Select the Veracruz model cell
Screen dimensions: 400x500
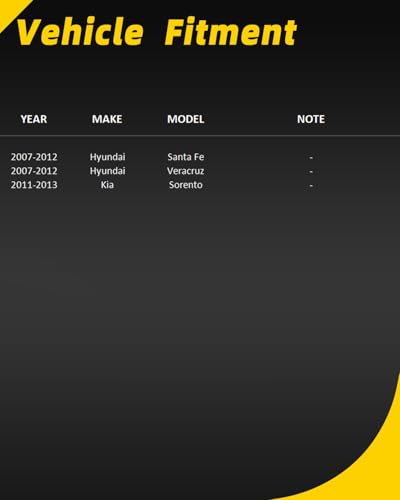point(186,171)
